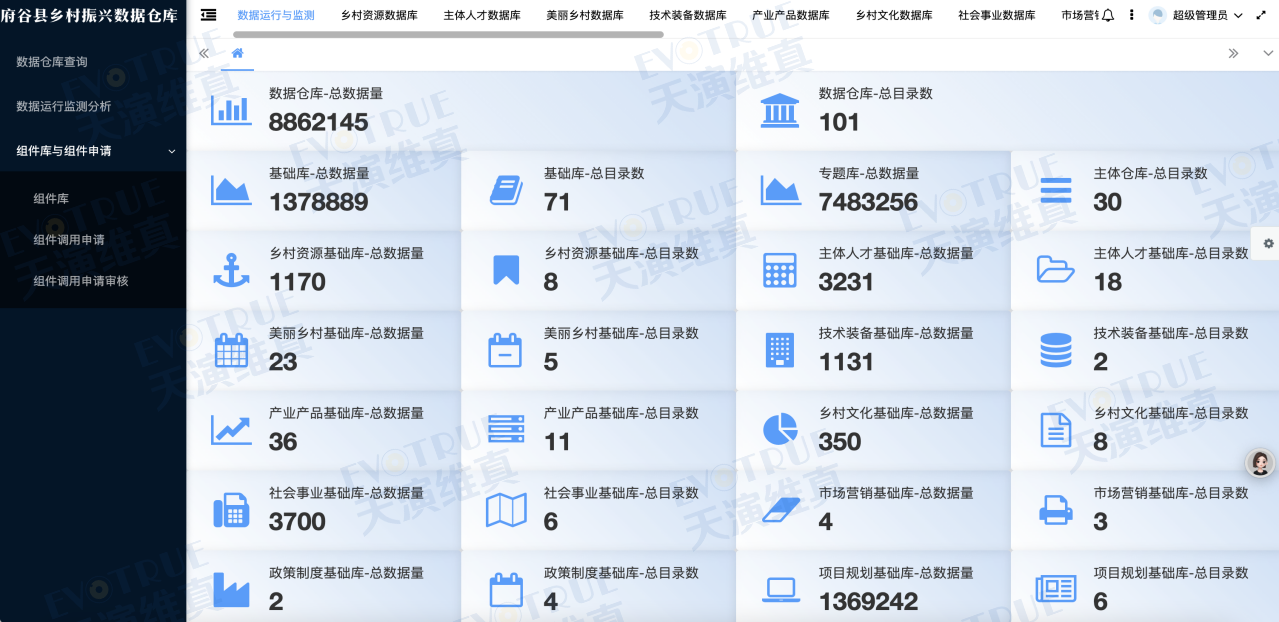Viewport: 1279px width, 622px height.
Task: Click the anchor icon on the 乡村资源基础库 card
Action: tap(232, 269)
